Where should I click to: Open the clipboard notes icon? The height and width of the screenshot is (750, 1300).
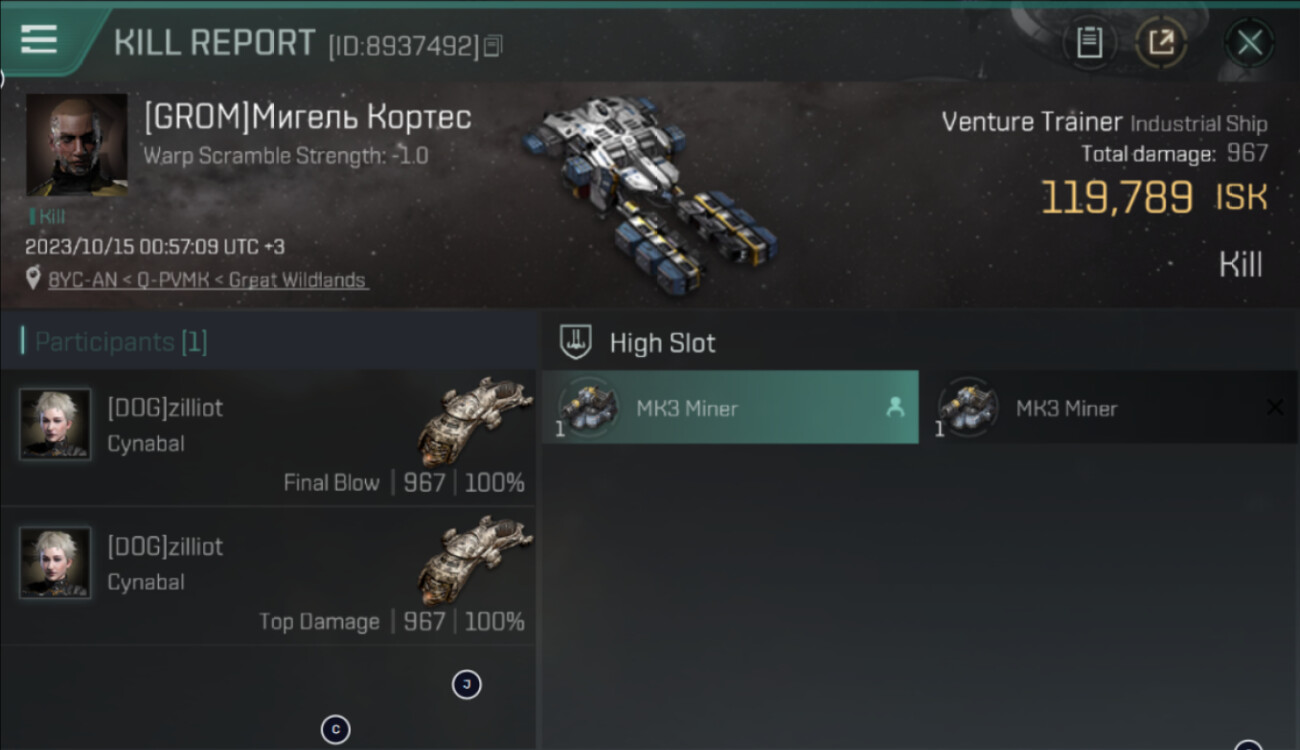(1089, 42)
